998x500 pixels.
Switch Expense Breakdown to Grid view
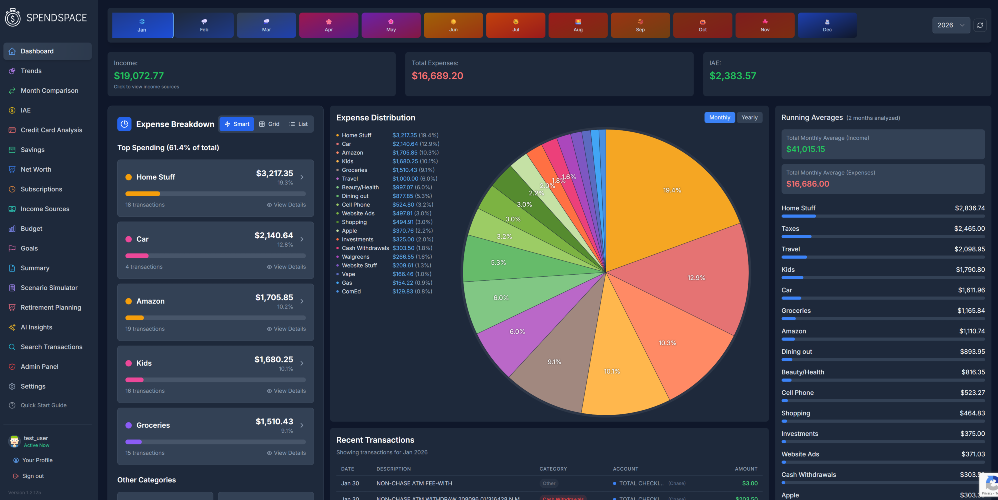pyautogui.click(x=269, y=124)
